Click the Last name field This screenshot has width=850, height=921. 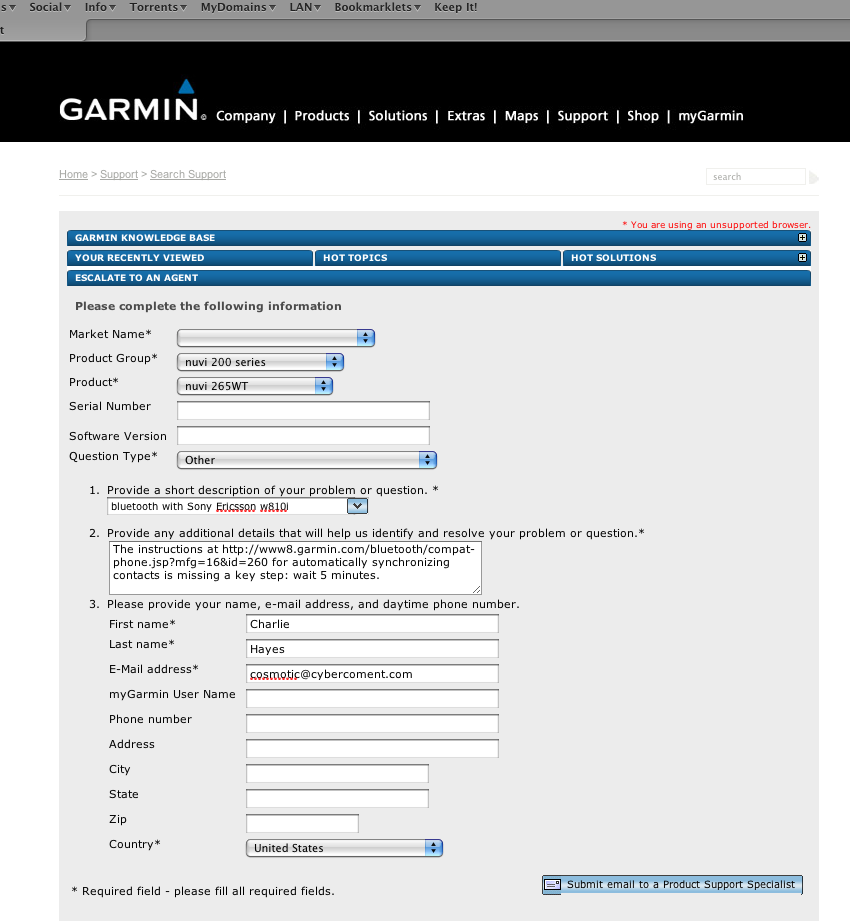tap(372, 649)
